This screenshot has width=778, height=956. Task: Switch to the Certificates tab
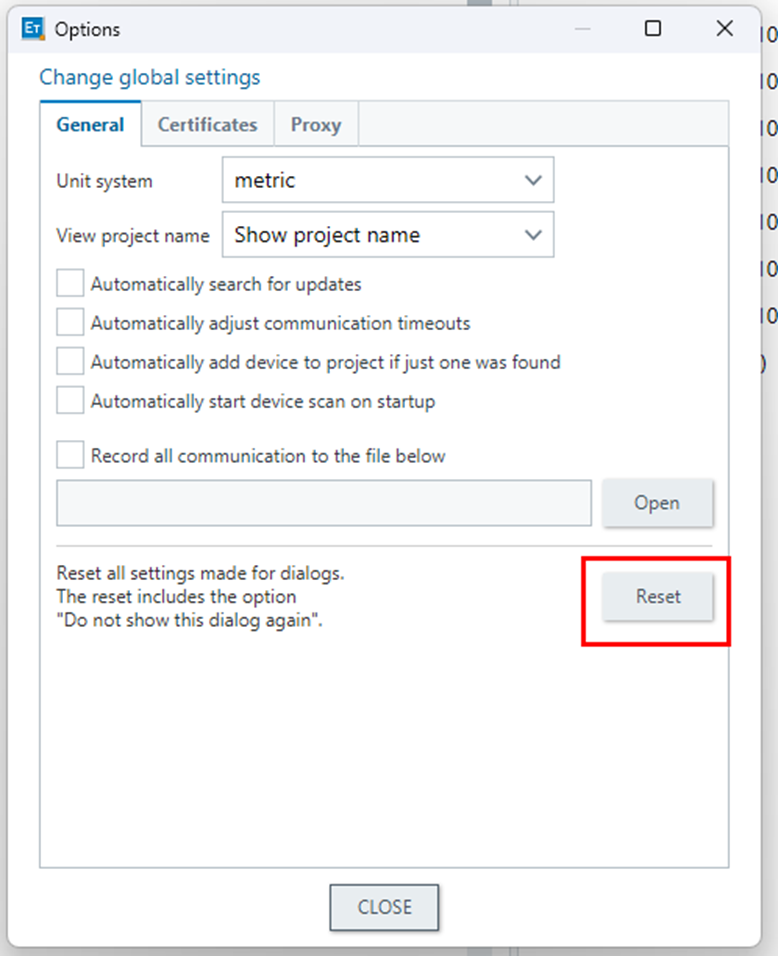point(207,125)
